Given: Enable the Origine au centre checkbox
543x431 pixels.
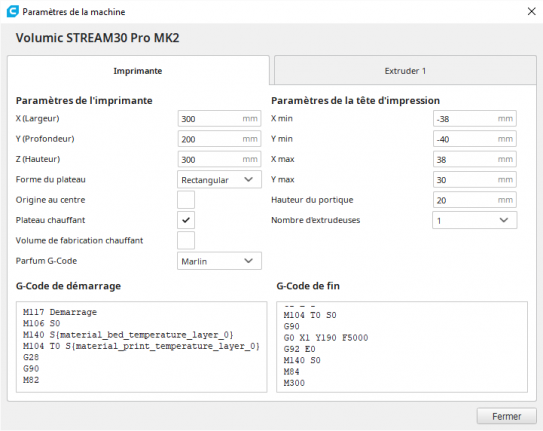Looking at the screenshot, I should (186, 200).
